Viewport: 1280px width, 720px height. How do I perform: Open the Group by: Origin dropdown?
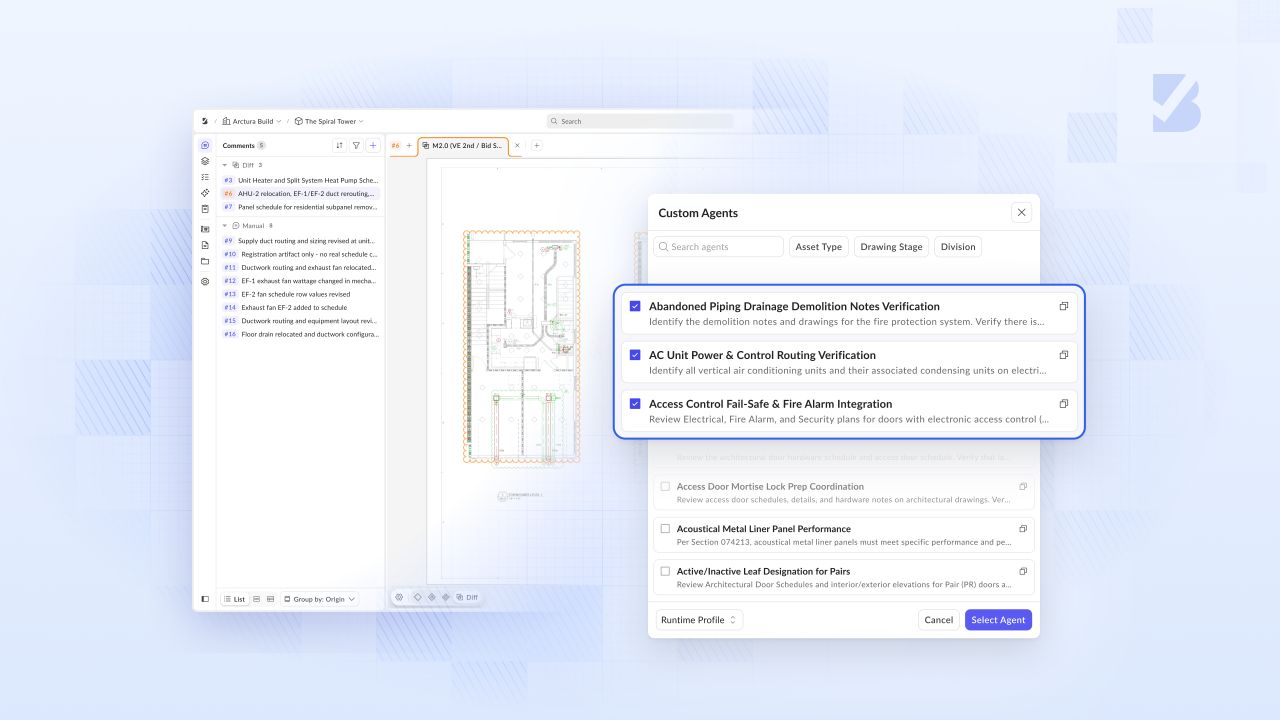(x=320, y=599)
